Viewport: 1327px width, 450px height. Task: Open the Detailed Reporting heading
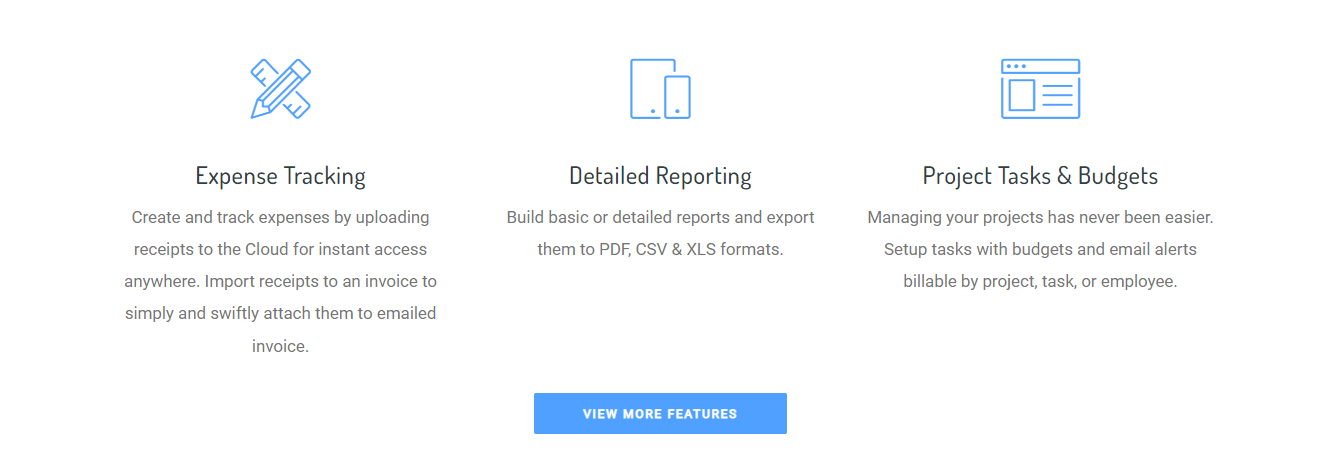660,177
